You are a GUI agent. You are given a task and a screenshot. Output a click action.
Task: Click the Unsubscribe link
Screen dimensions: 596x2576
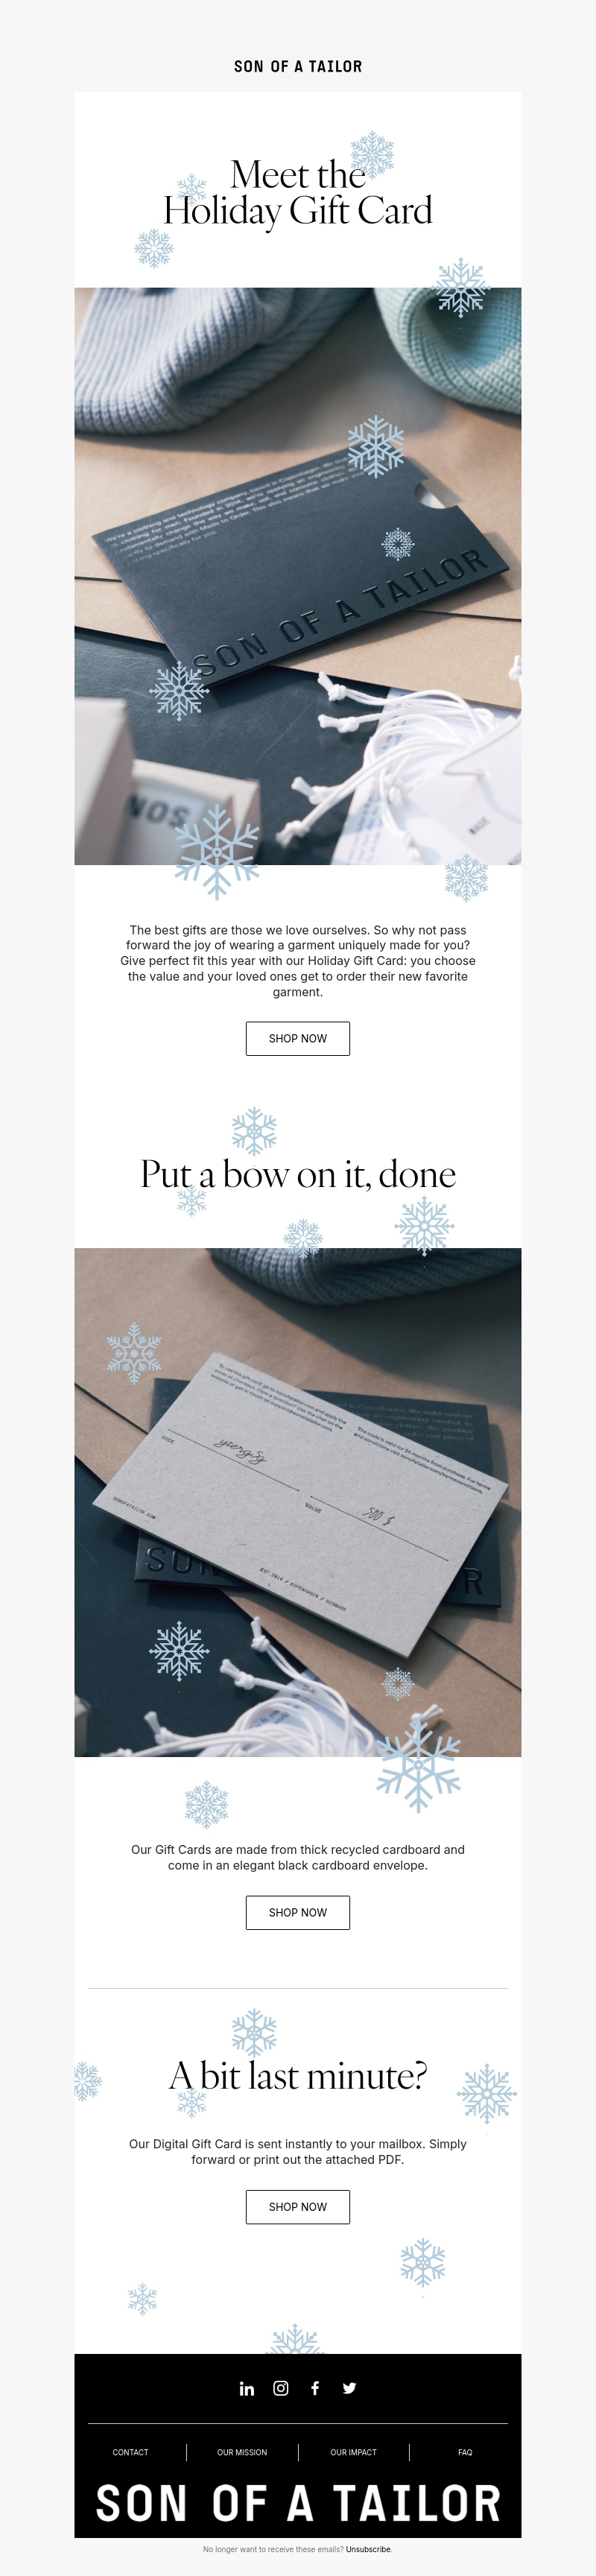369,2549
